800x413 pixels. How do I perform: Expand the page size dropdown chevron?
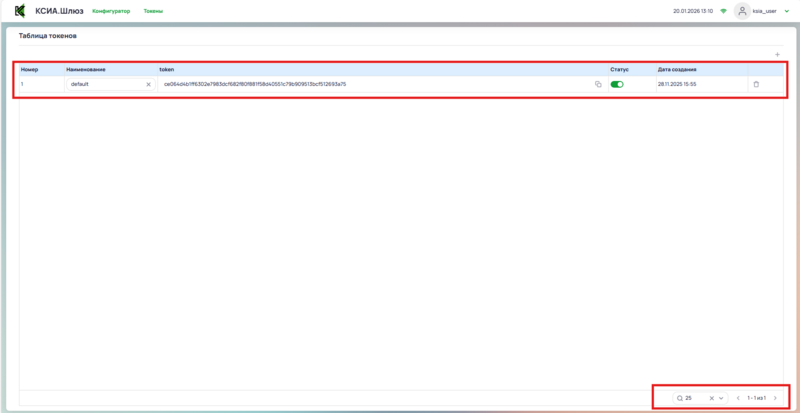pos(721,398)
